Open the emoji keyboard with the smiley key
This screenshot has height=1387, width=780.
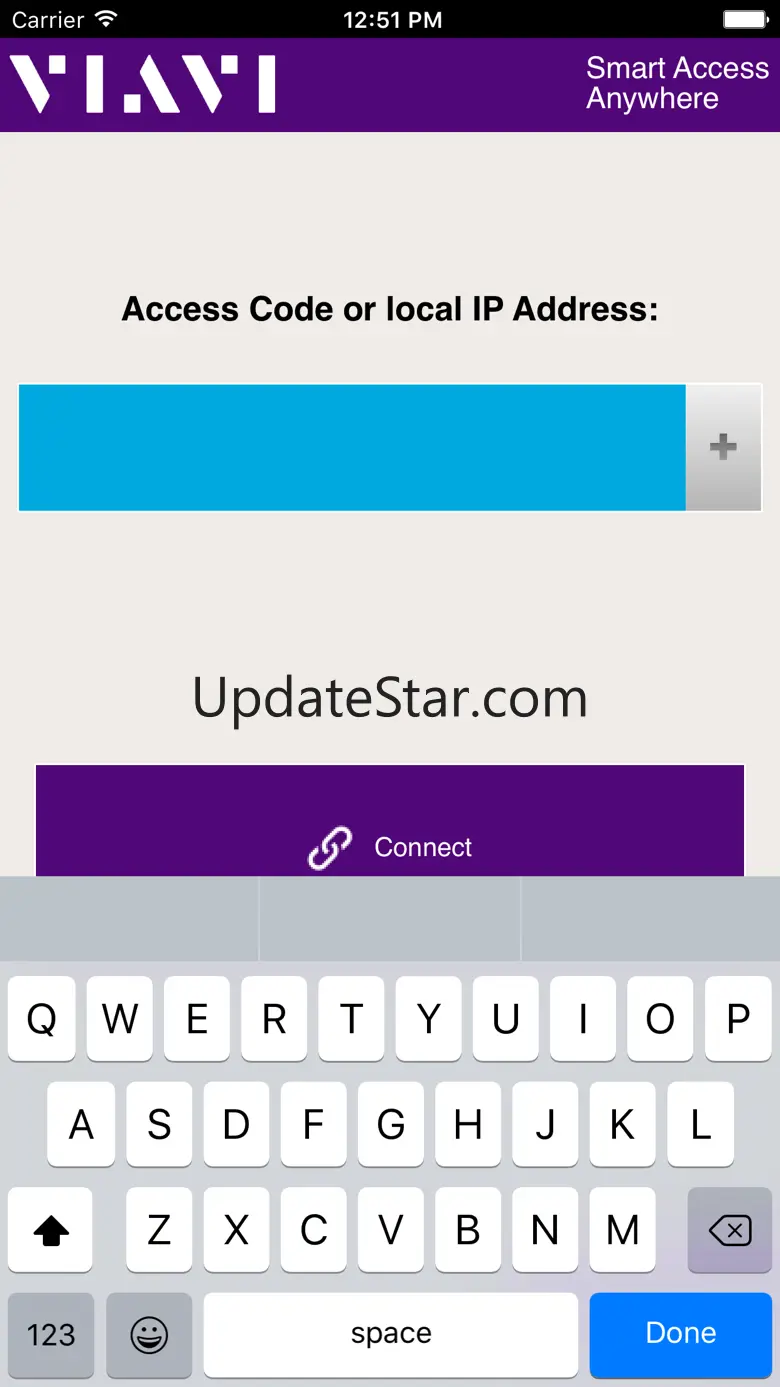coord(149,1334)
